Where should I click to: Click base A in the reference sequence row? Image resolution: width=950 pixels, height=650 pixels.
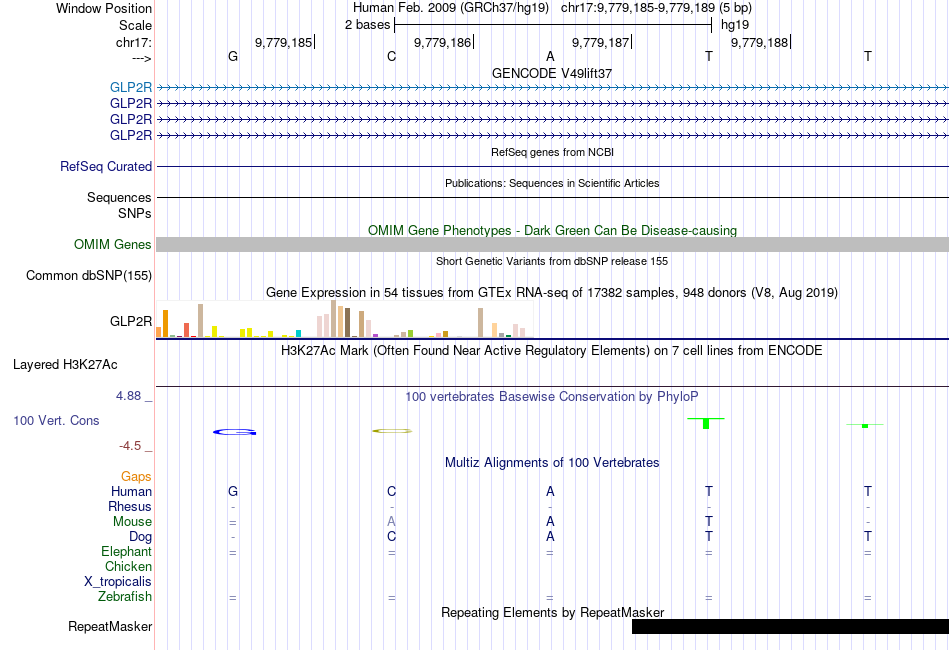[550, 56]
